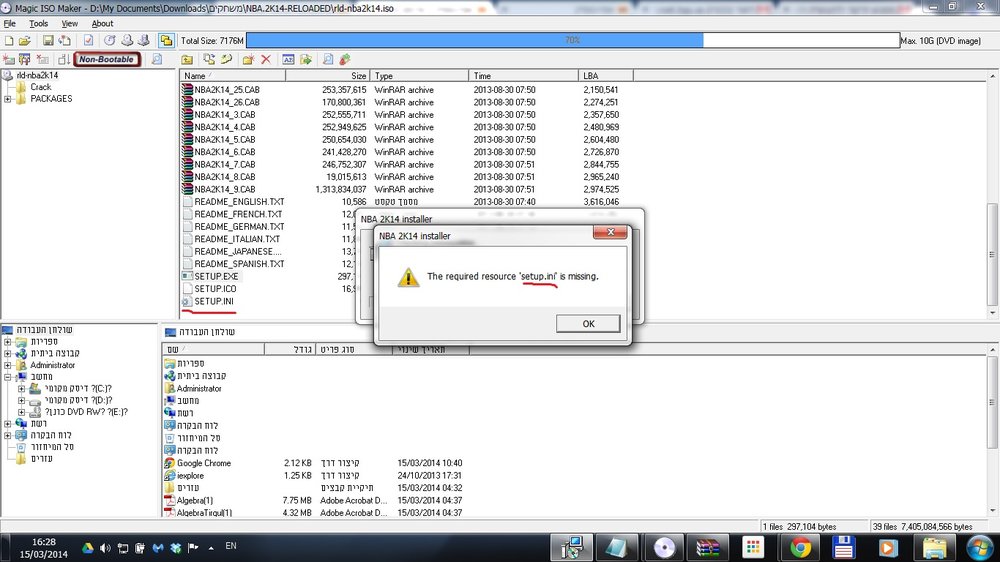Select README_SPANISH.TXT file

point(239,264)
